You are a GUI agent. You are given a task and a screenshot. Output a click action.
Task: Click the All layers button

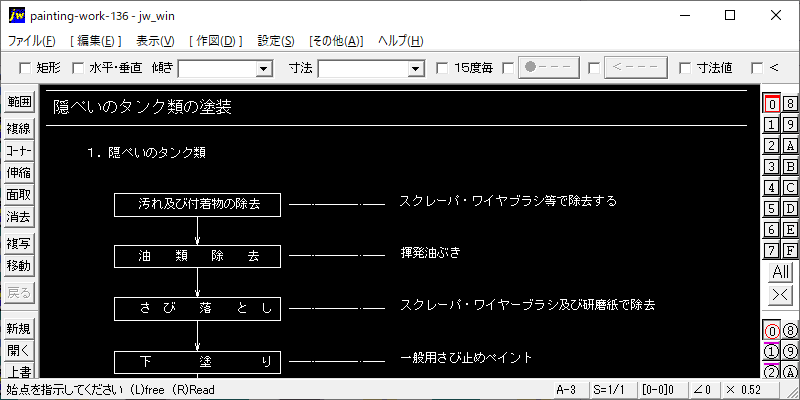point(781,272)
